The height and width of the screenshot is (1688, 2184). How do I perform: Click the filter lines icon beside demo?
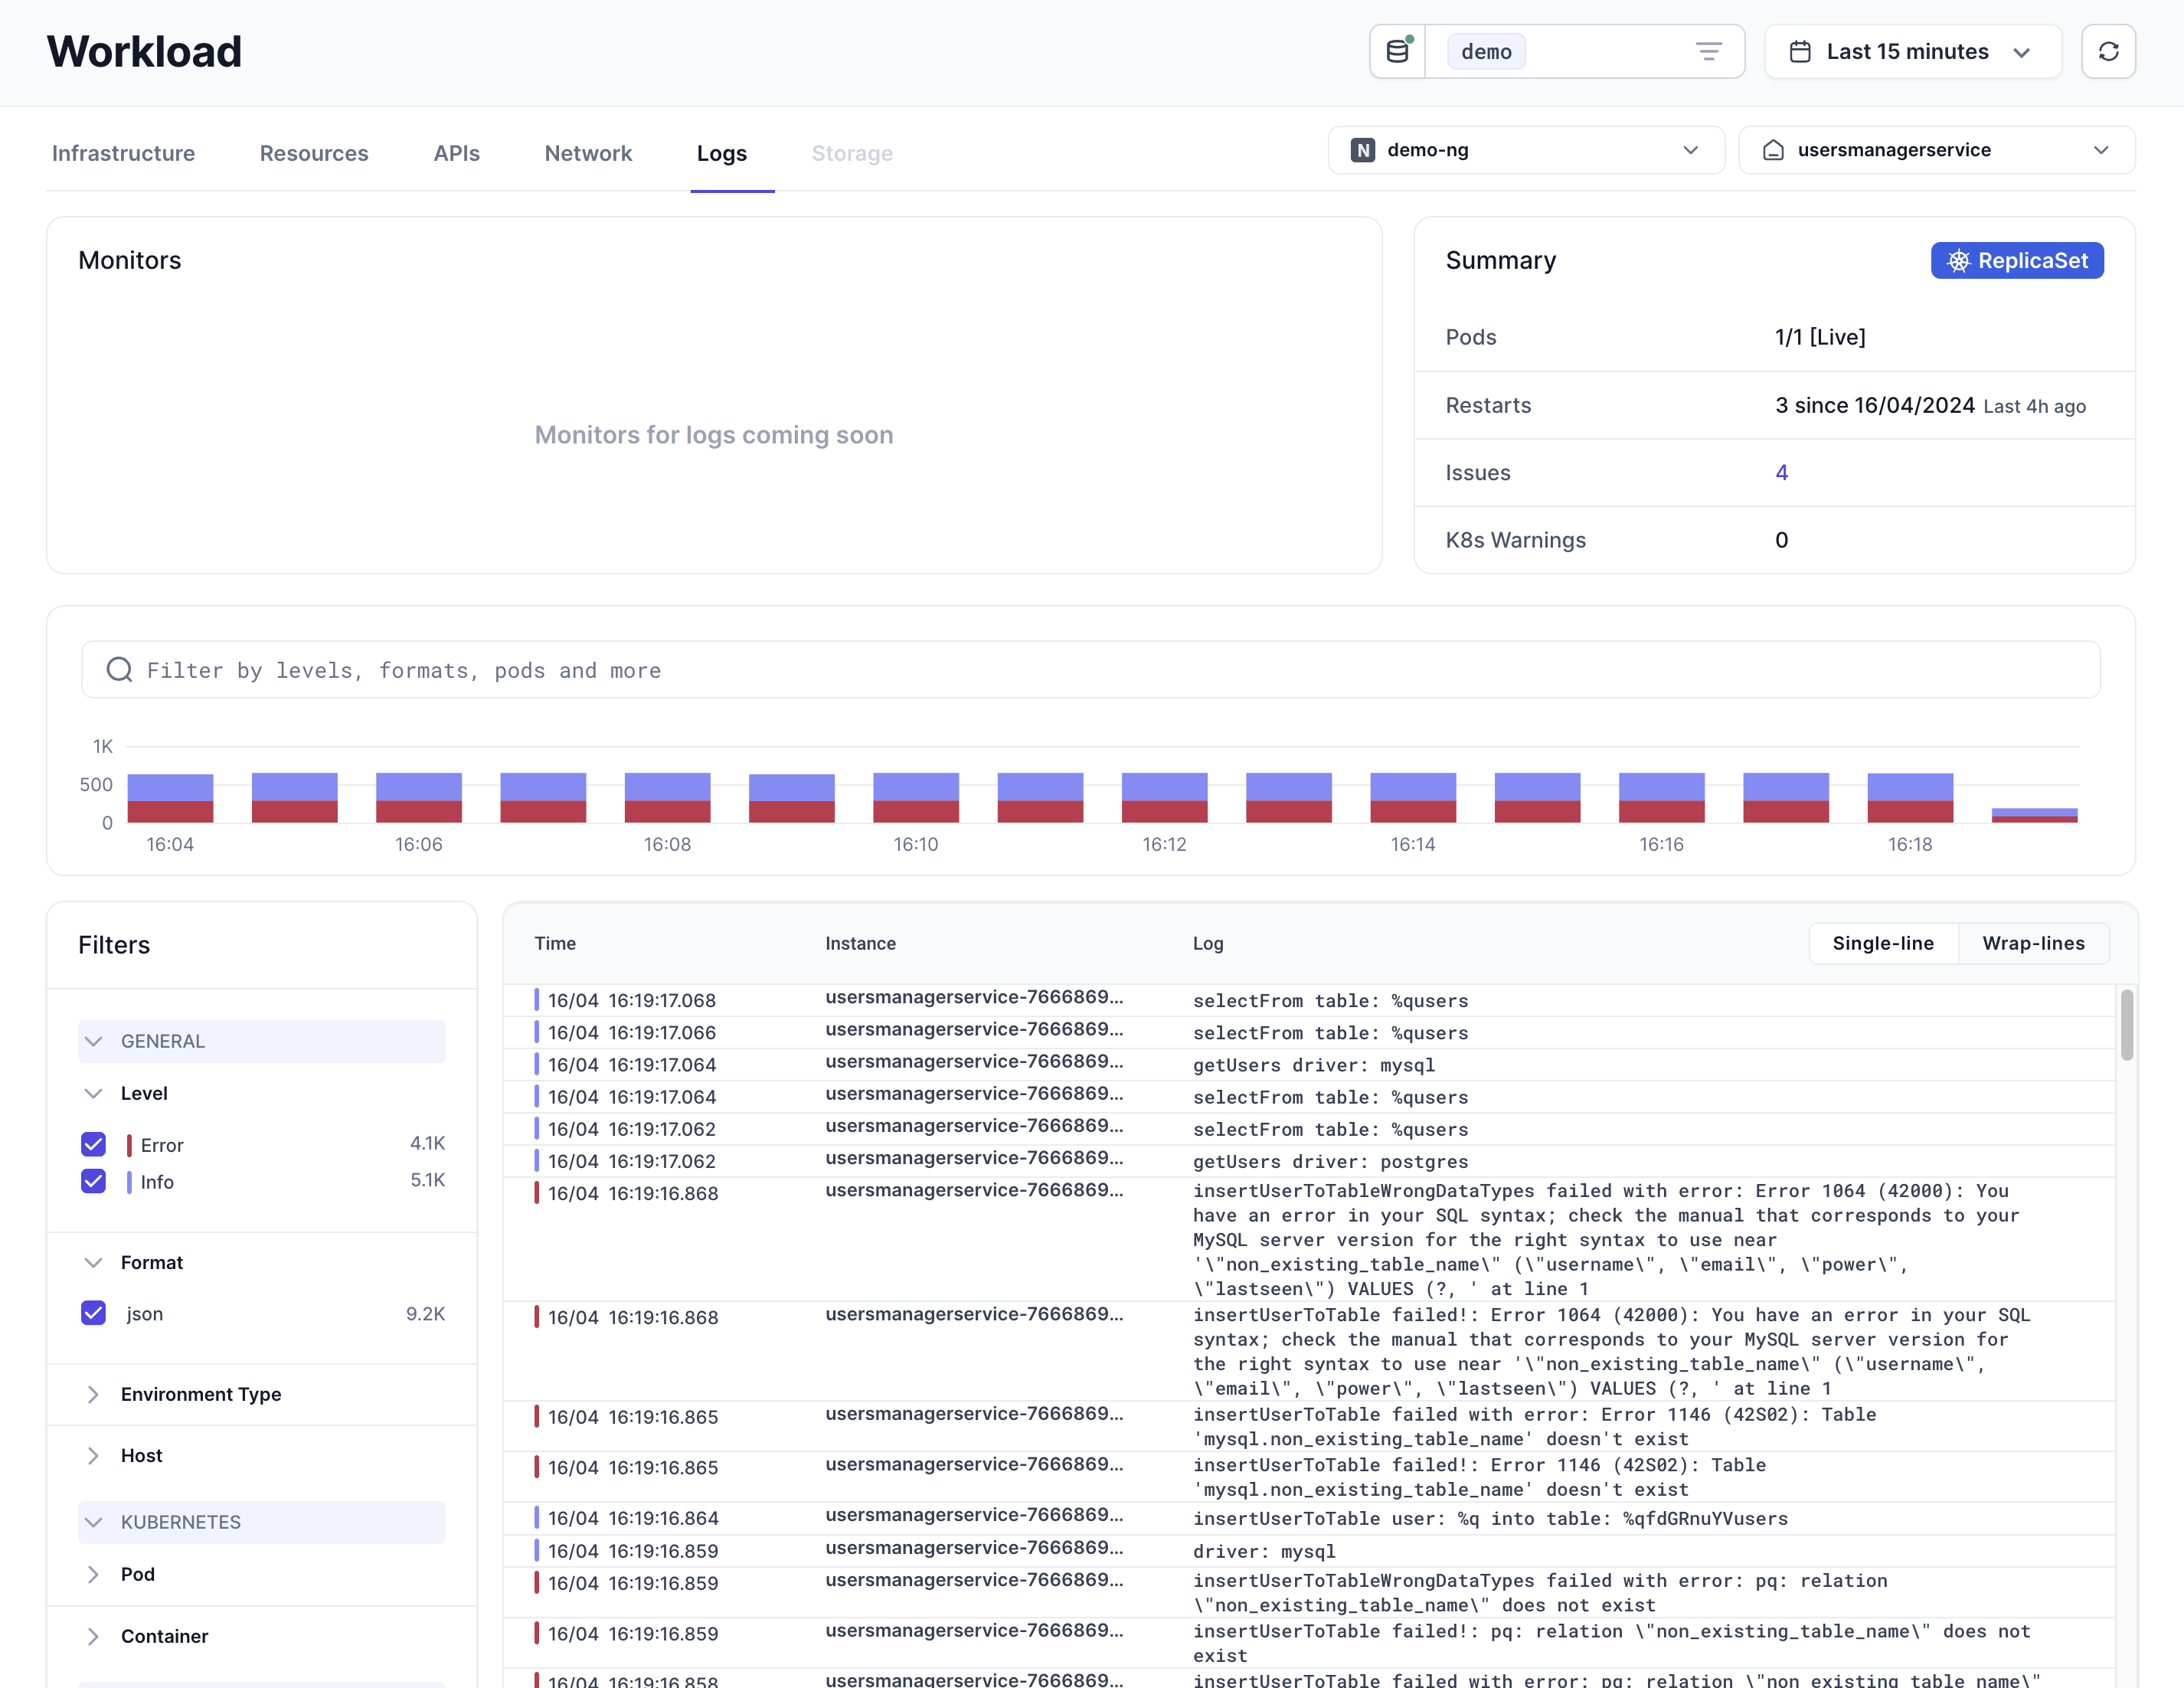[x=1708, y=52]
